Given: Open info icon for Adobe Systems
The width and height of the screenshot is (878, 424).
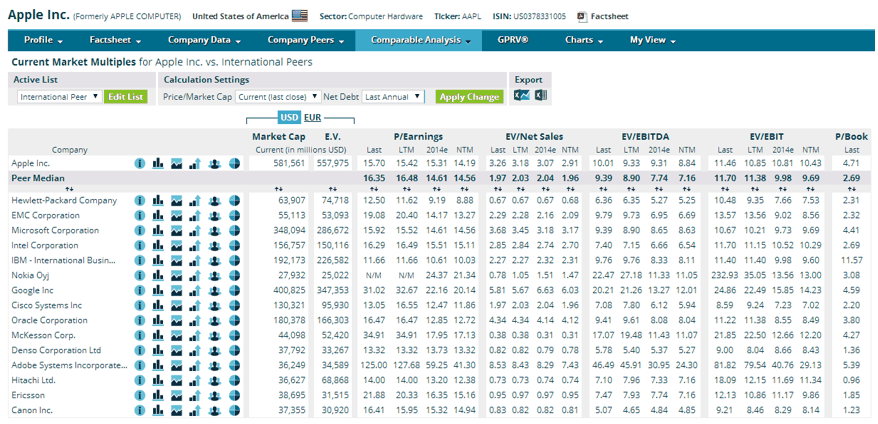Looking at the screenshot, I should 139,365.
